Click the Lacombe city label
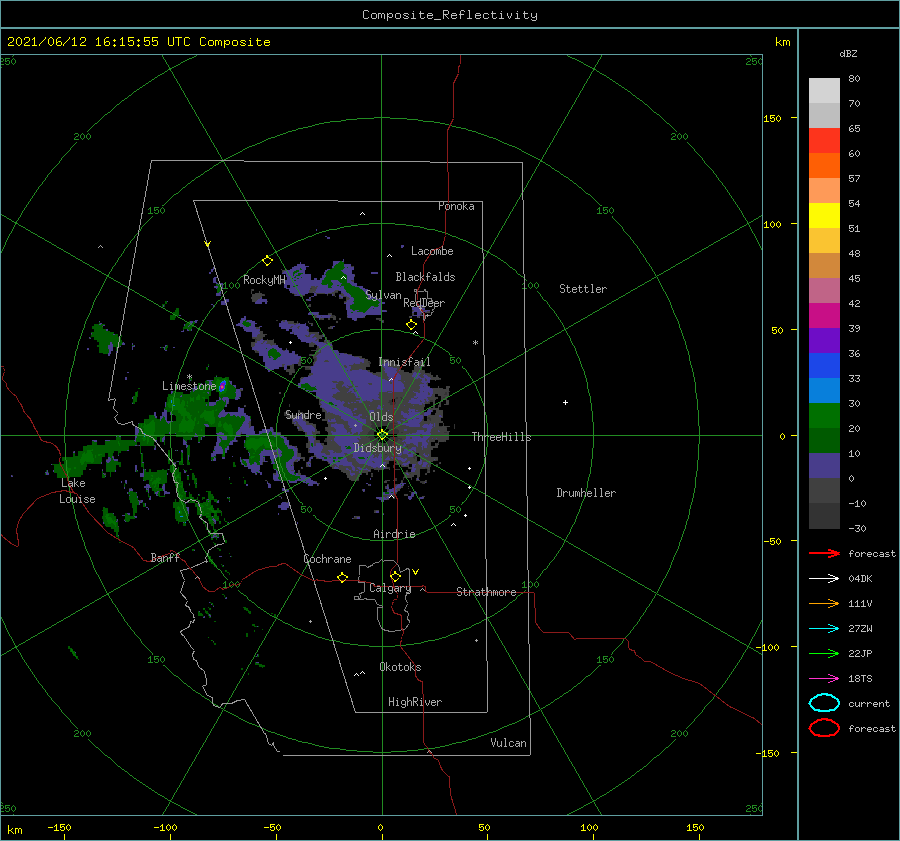 coord(432,251)
